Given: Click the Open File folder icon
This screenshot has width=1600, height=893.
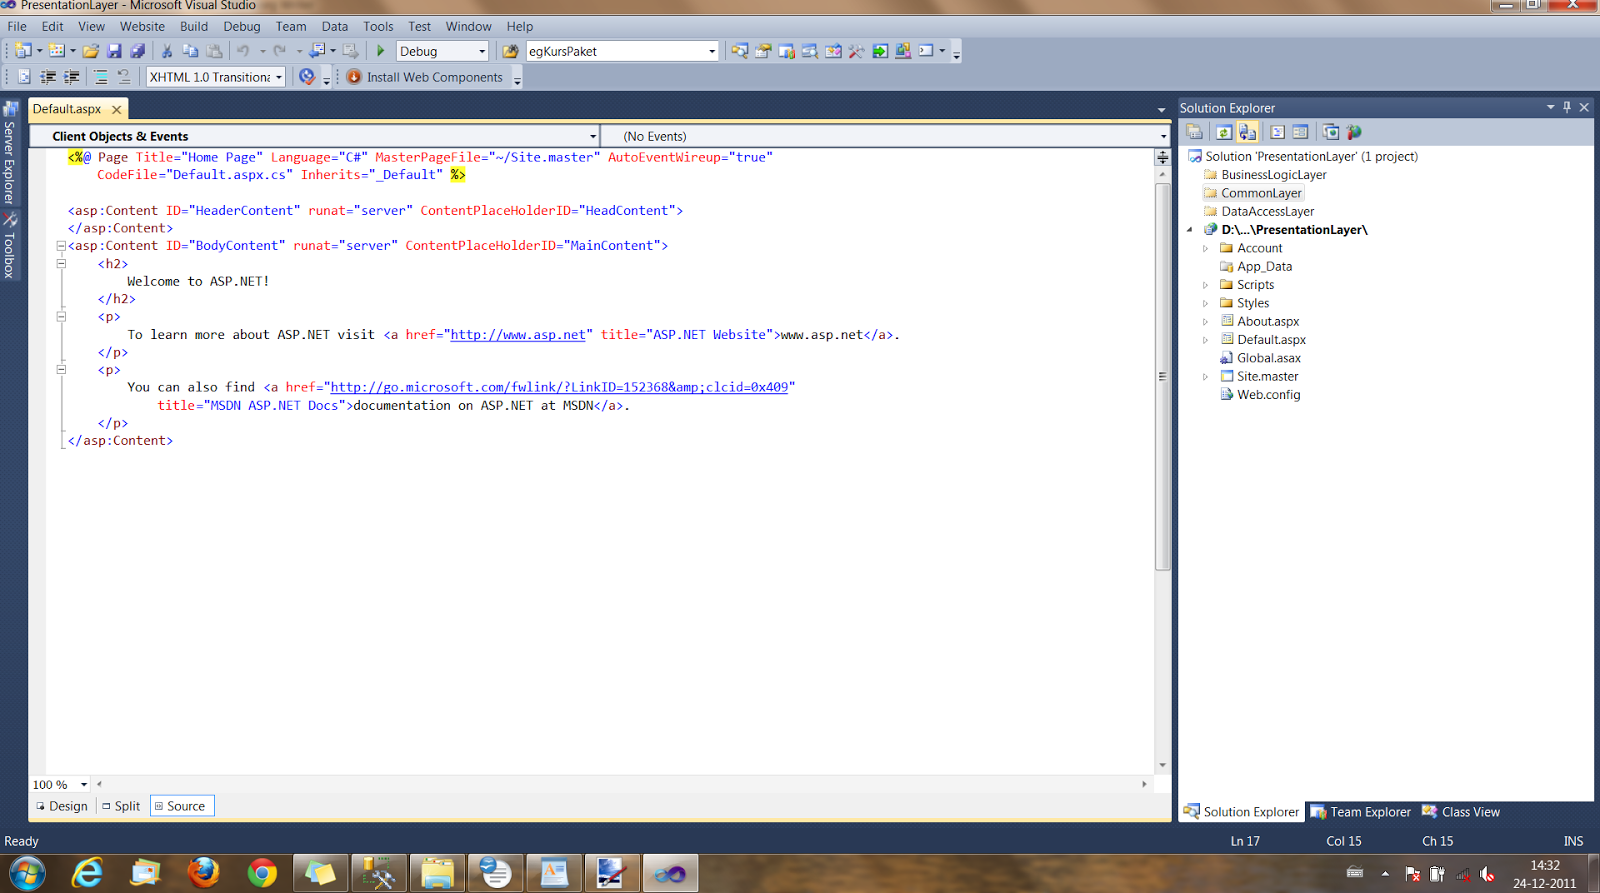Looking at the screenshot, I should (x=91, y=51).
